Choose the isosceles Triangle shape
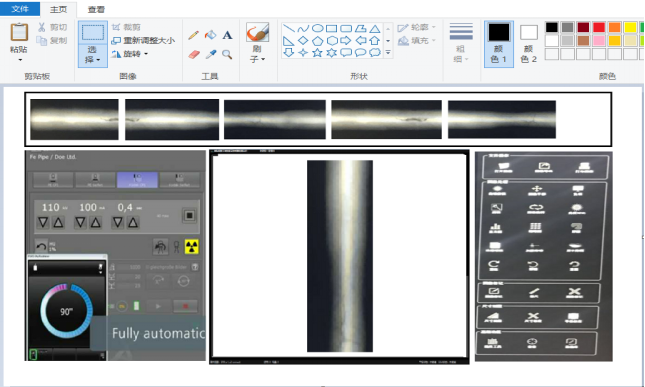 coord(375,28)
